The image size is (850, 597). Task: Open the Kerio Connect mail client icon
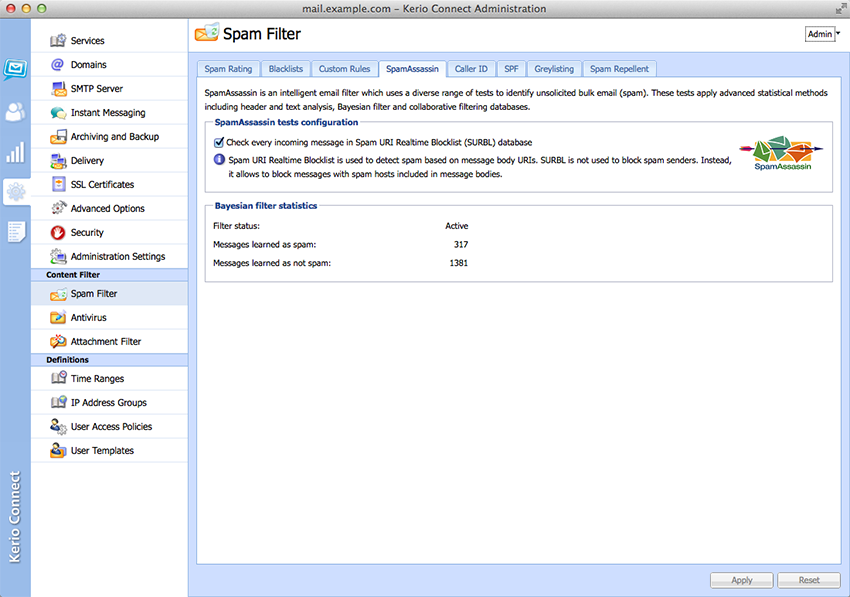[x=15, y=70]
